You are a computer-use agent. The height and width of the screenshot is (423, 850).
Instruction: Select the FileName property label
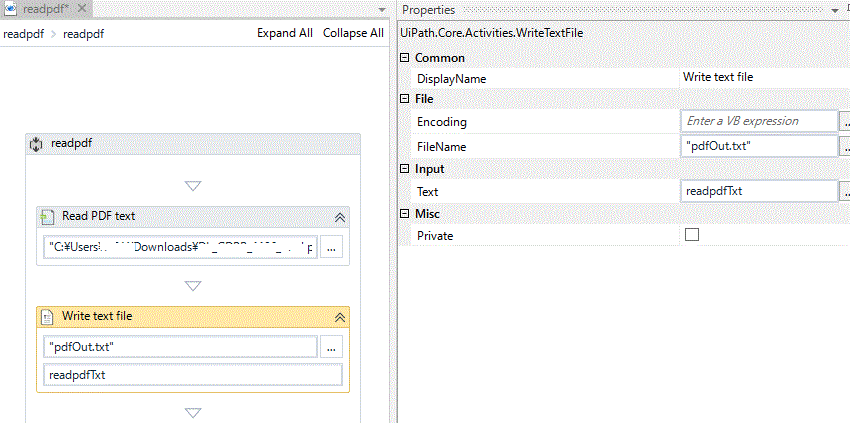[441, 147]
